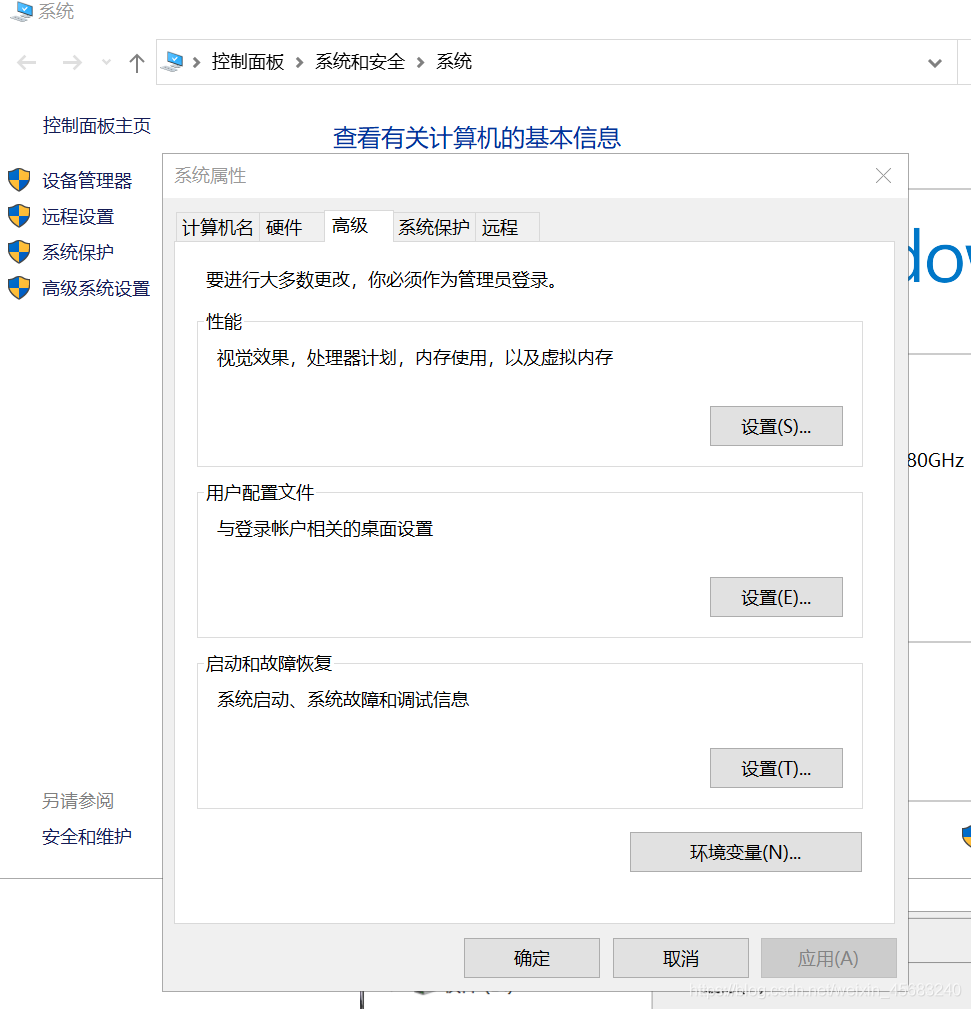Image resolution: width=971 pixels, height=1009 pixels.
Task: Click the system icon in title bar
Action: point(21,11)
